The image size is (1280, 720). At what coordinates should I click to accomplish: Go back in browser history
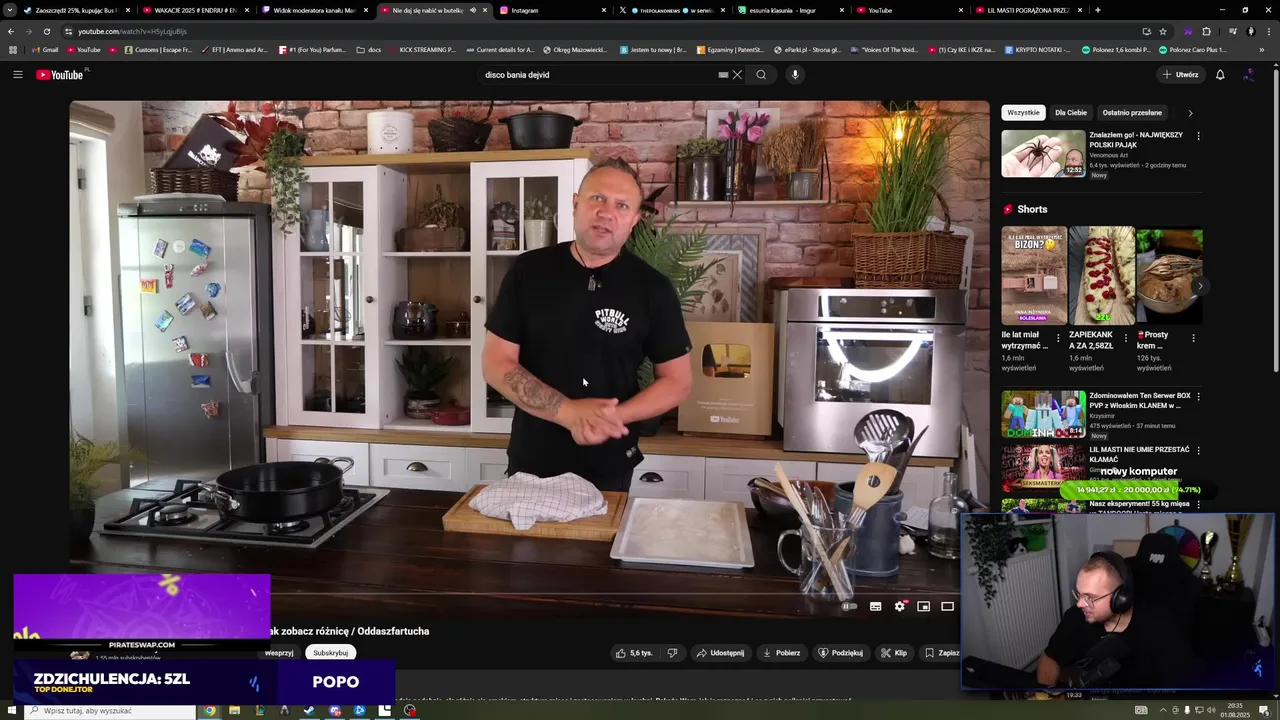click(11, 31)
